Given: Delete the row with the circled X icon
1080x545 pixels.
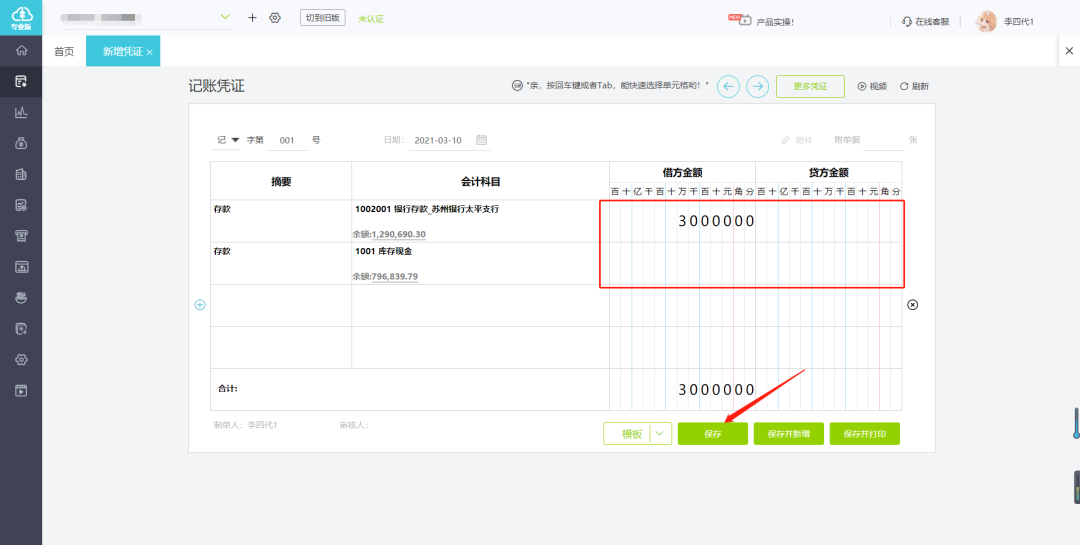Looking at the screenshot, I should pos(912,305).
